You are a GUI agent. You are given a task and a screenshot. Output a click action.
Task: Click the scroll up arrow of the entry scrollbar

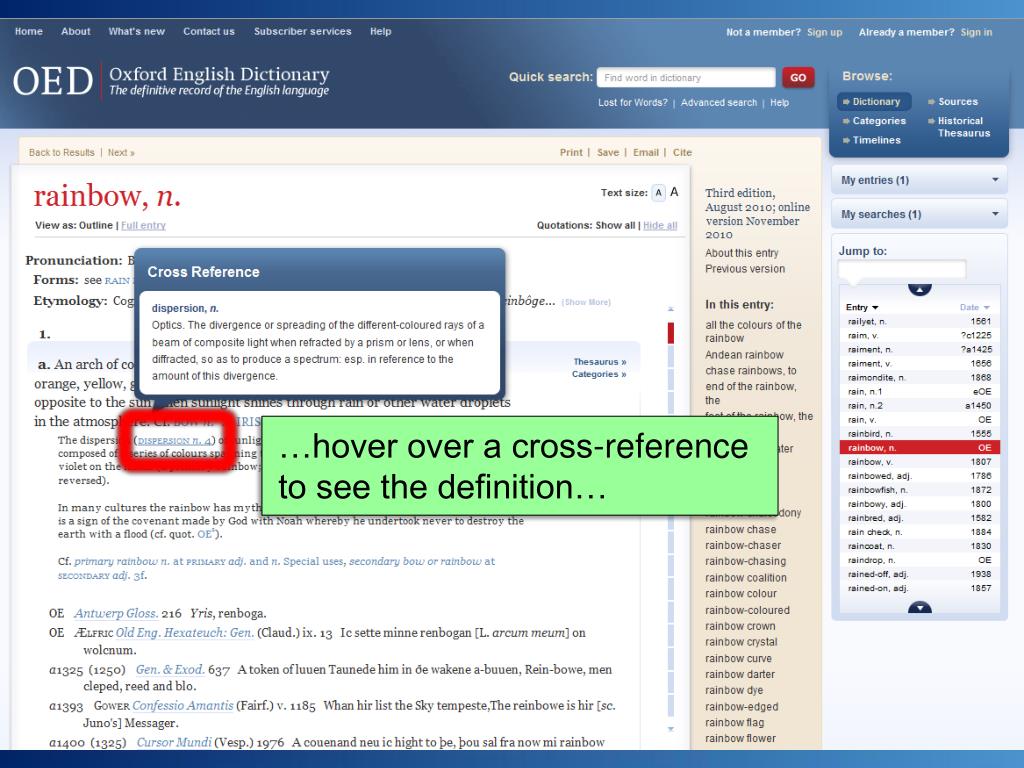(x=671, y=308)
